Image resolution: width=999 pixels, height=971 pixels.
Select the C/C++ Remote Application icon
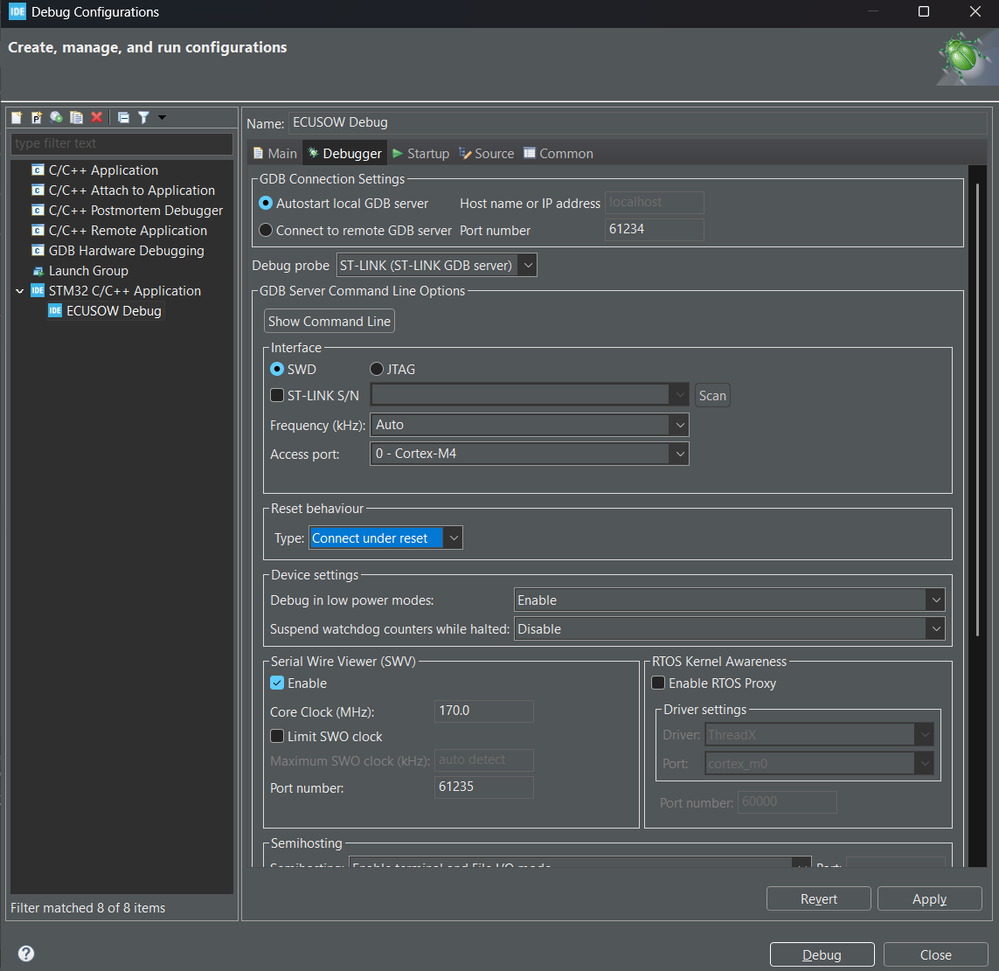coord(38,230)
